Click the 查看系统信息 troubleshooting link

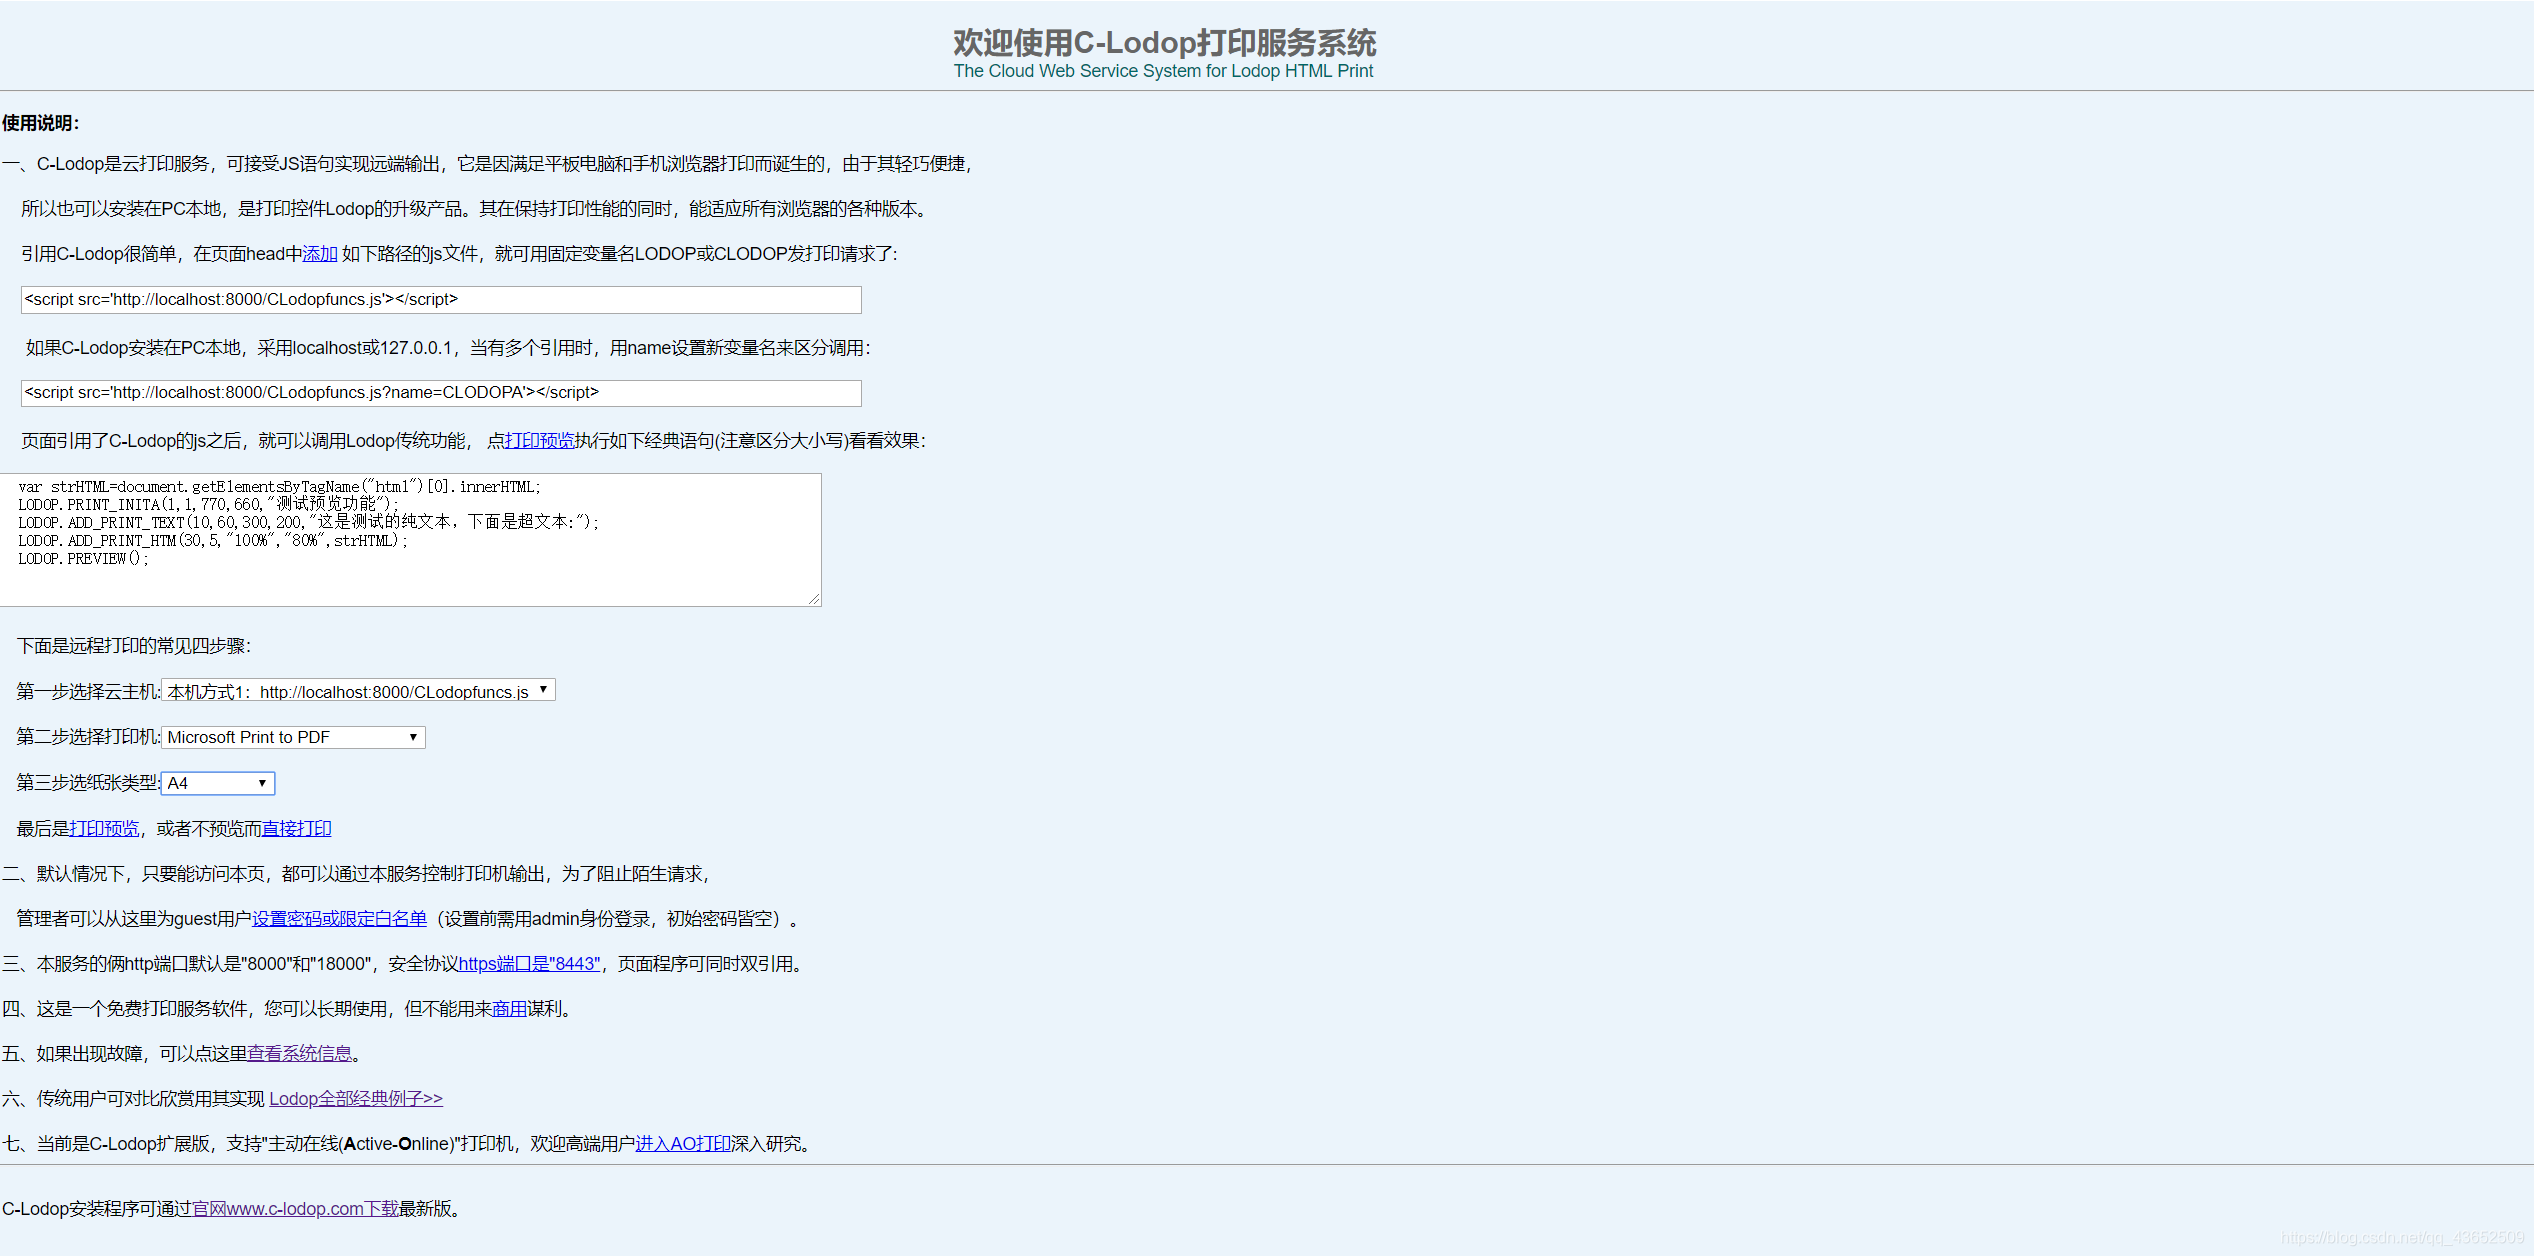point(301,1052)
